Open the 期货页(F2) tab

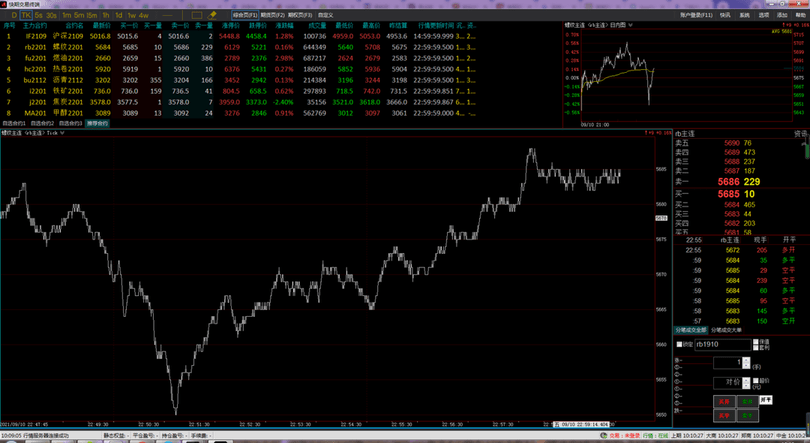(x=273, y=15)
